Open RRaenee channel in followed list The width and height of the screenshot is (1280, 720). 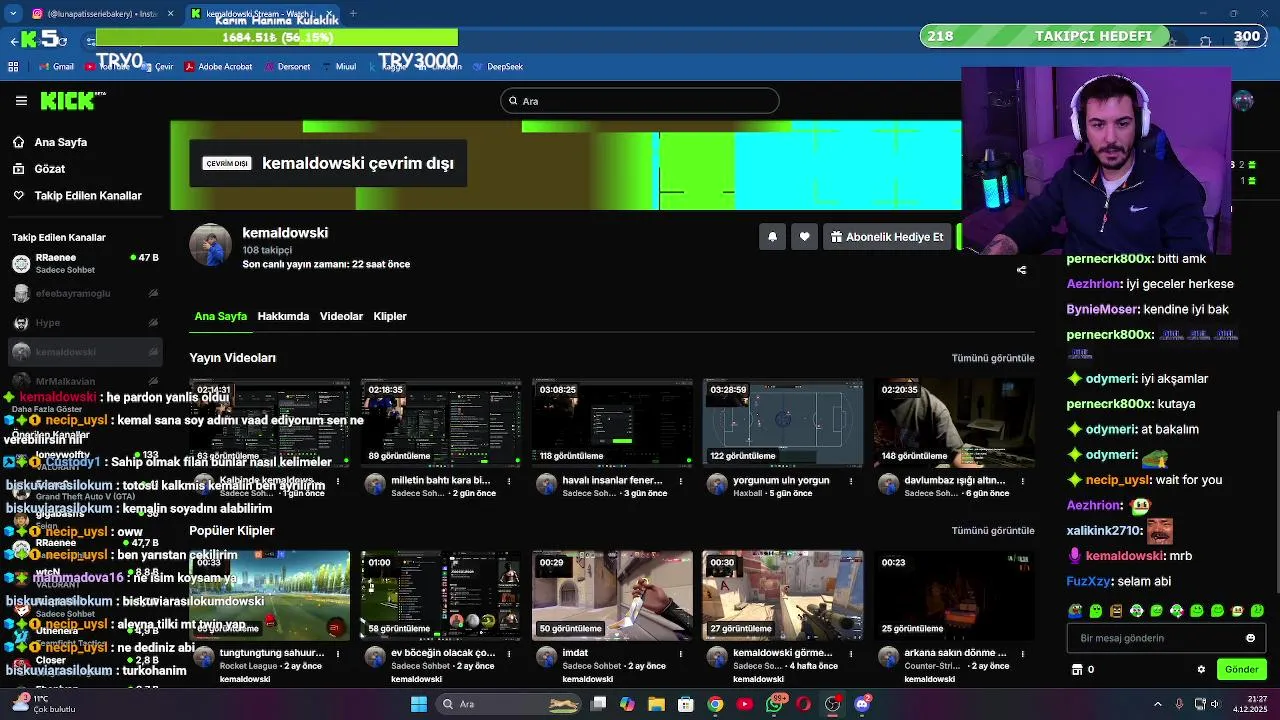(x=84, y=263)
